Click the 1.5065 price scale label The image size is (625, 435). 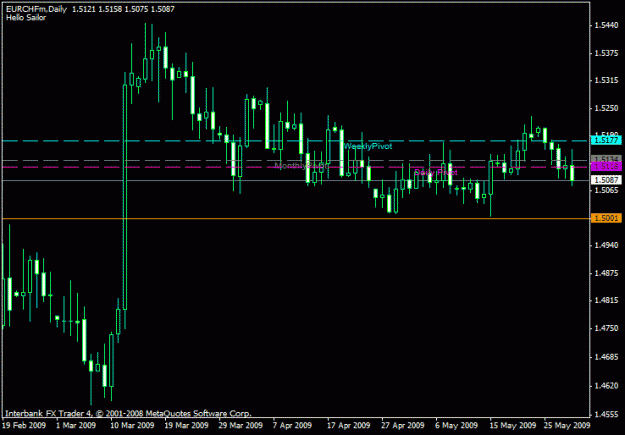[606, 190]
